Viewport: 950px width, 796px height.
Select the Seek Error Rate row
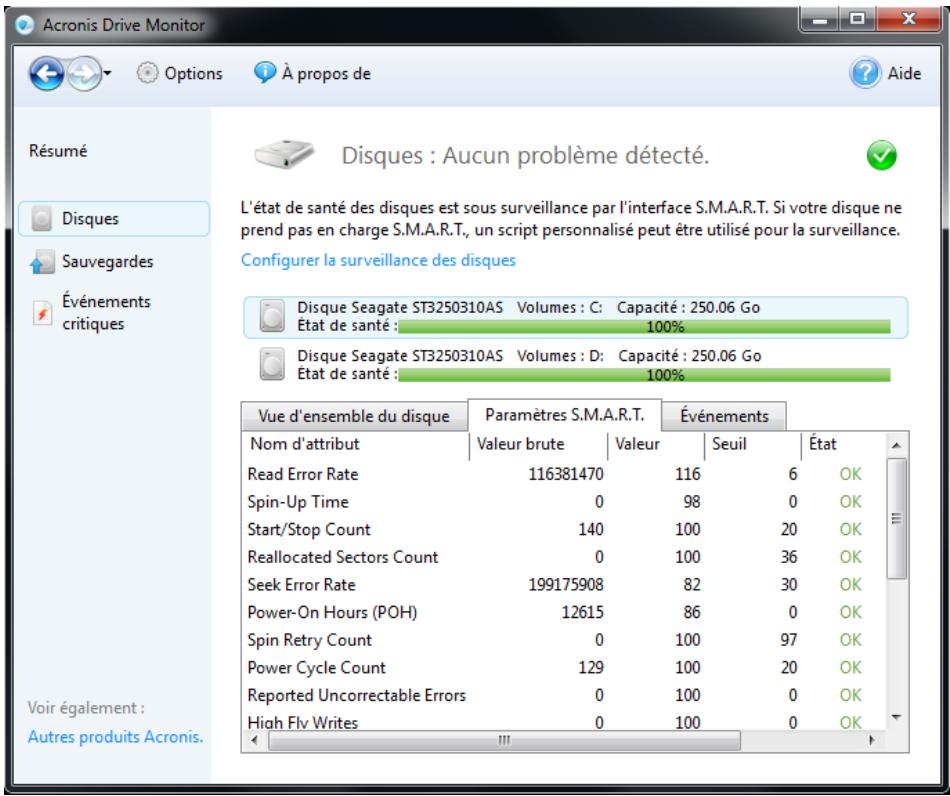click(563, 585)
